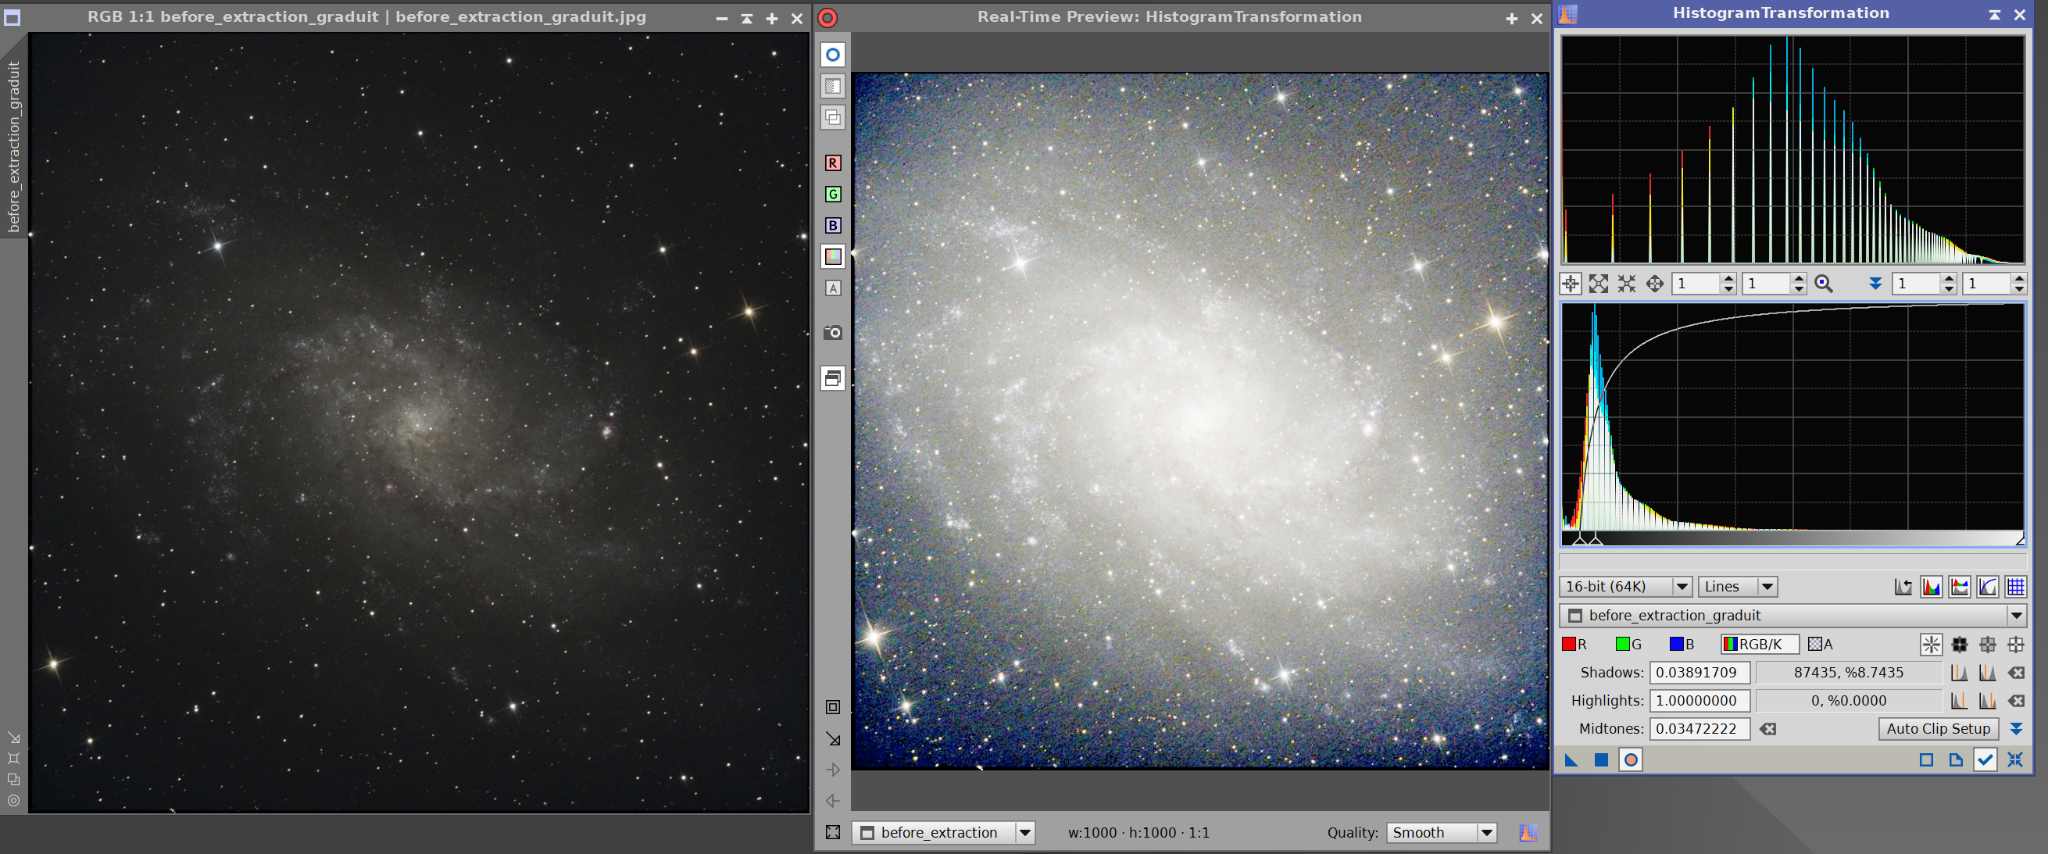Click second zoom value field in upper toolbar
This screenshot has width=2048, height=854.
[x=1766, y=284]
